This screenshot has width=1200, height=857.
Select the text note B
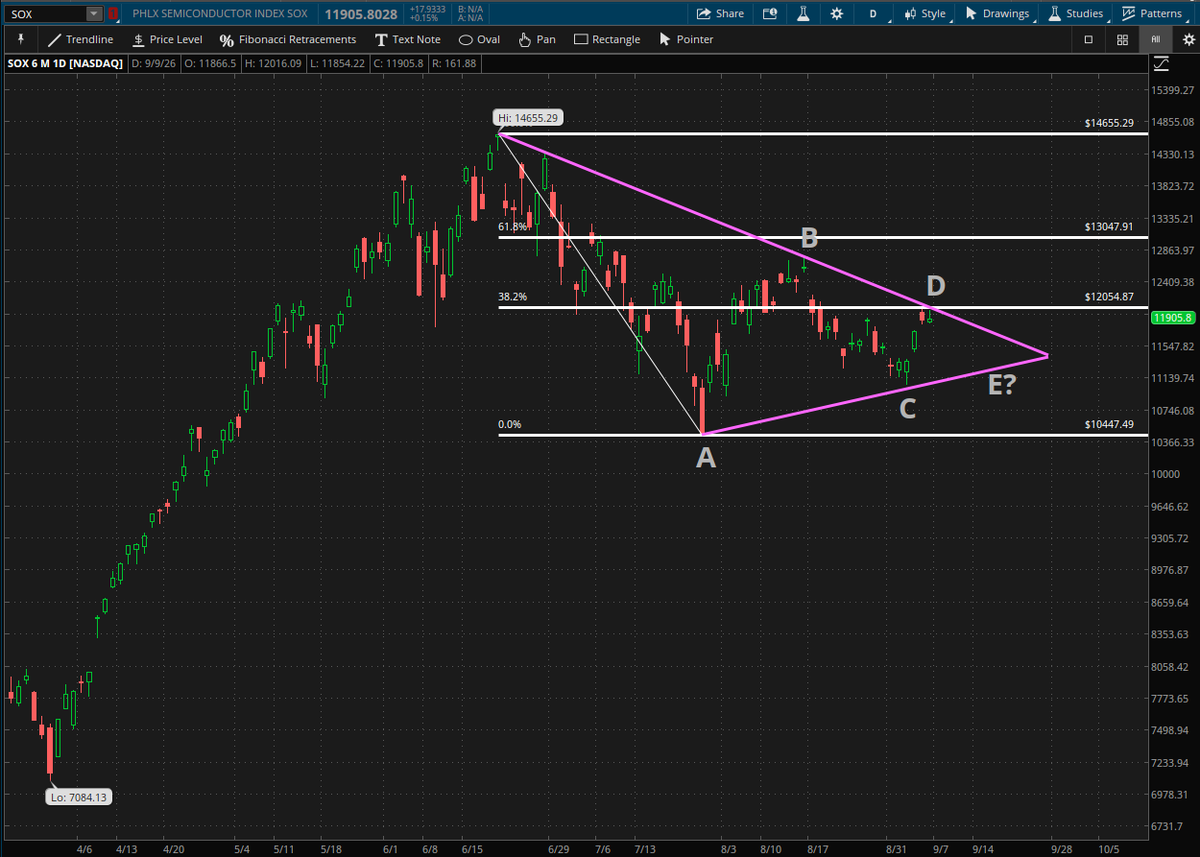pyautogui.click(x=809, y=238)
